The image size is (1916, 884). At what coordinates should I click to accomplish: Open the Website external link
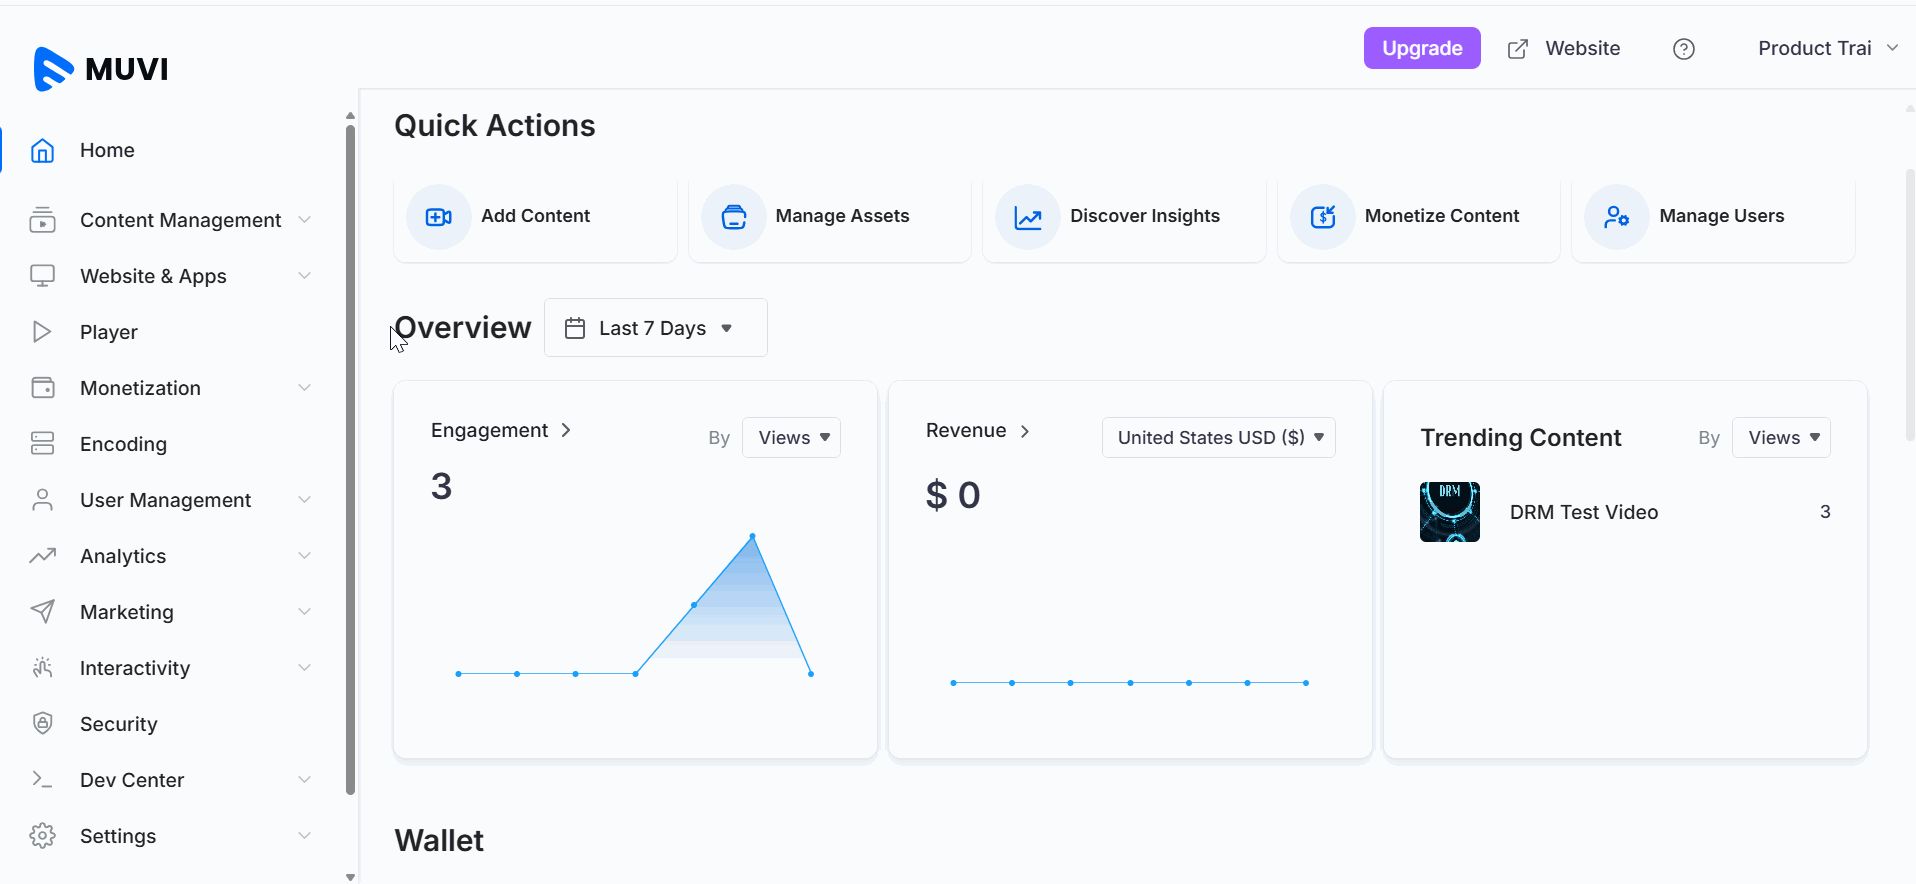point(1564,49)
